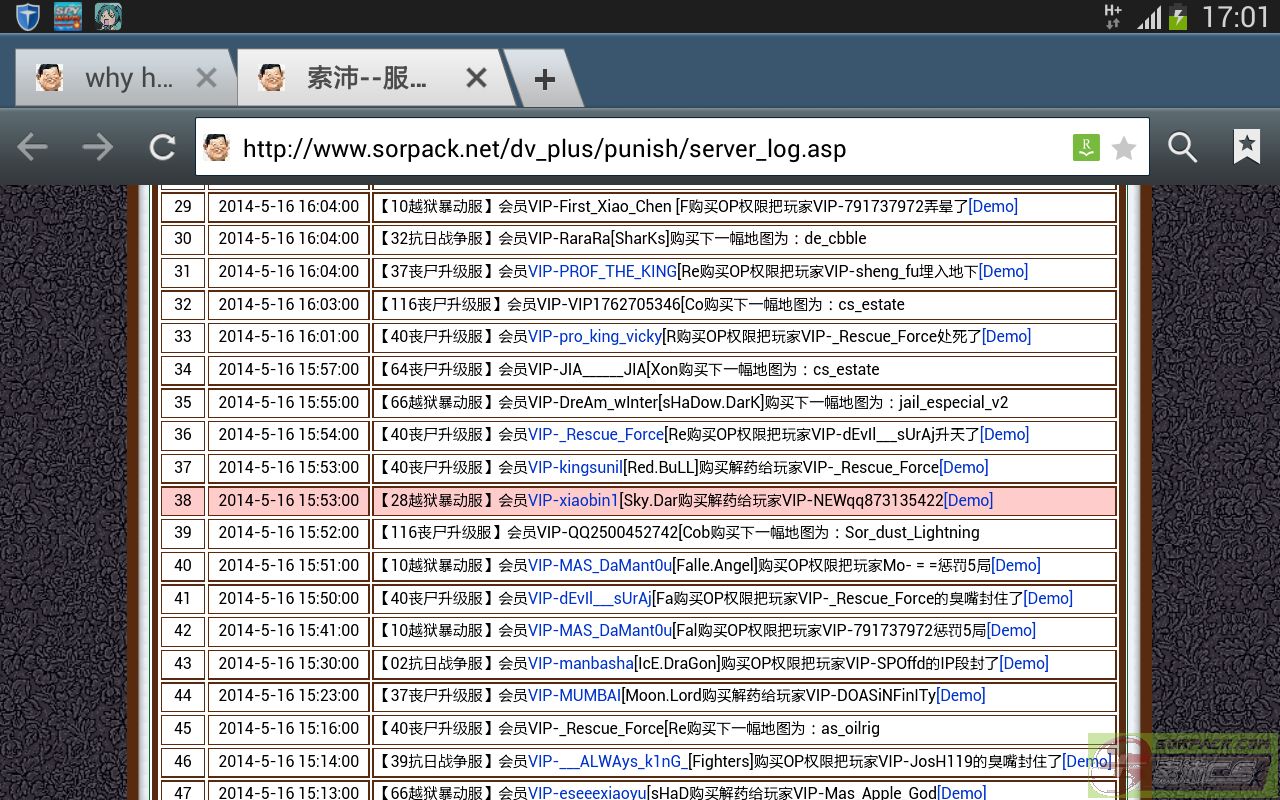This screenshot has height=800, width=1280.
Task: Tap the forward navigation arrow
Action: [x=98, y=148]
